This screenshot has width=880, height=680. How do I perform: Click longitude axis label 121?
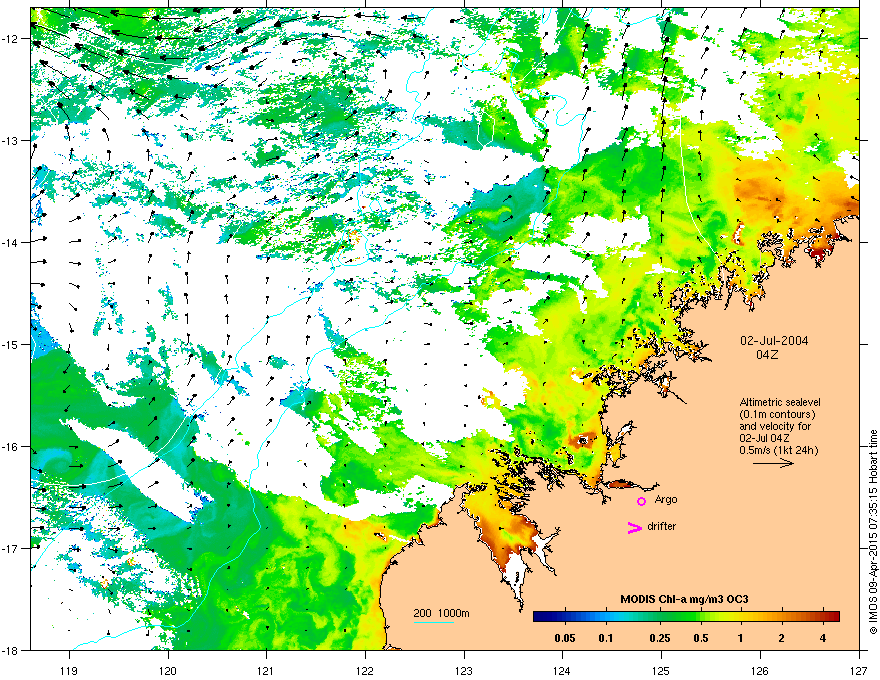click(x=267, y=670)
